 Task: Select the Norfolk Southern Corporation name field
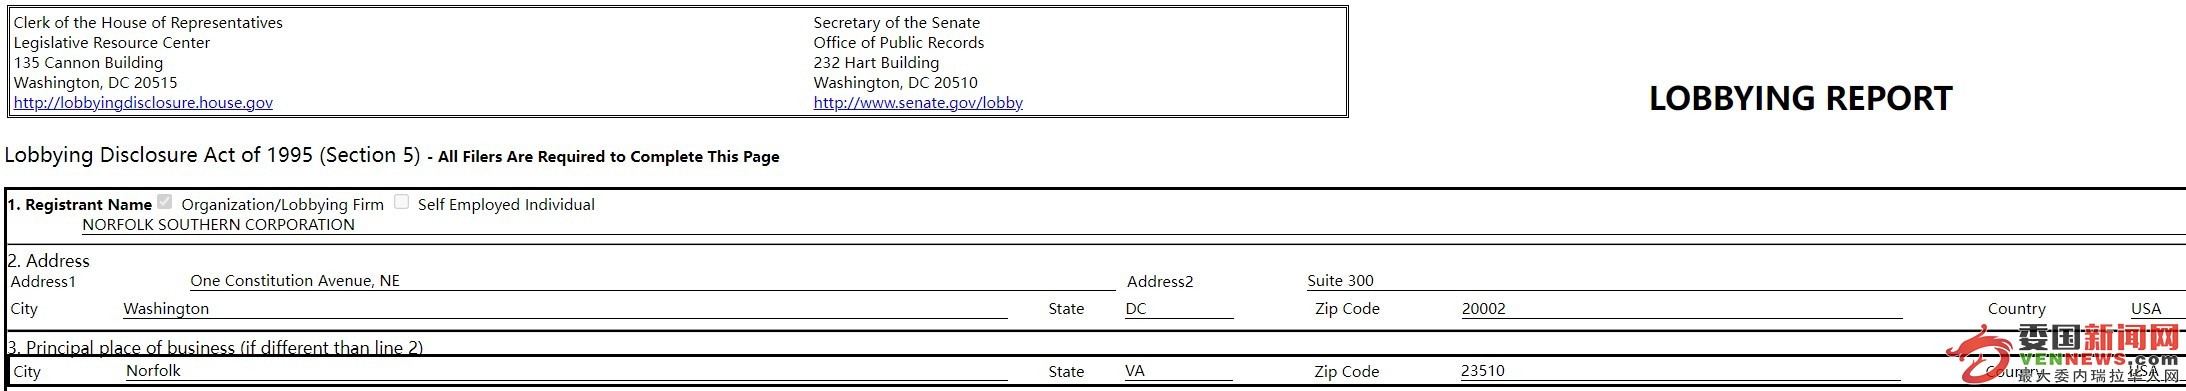tap(1133, 225)
